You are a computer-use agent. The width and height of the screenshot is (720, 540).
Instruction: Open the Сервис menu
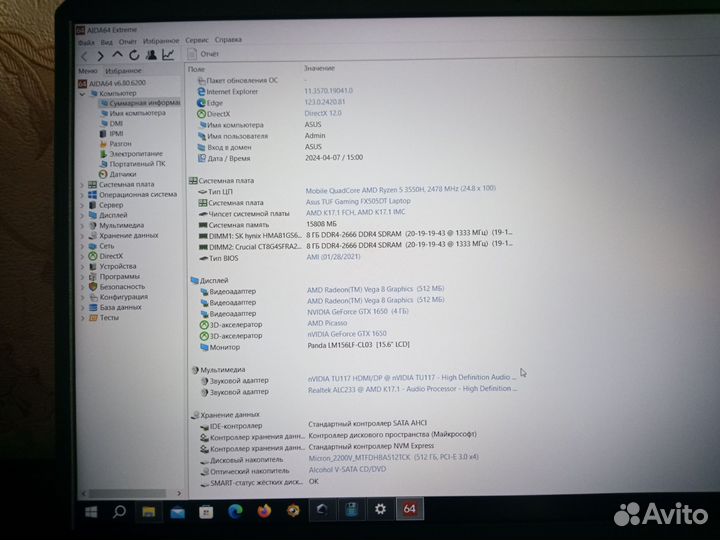(196, 42)
